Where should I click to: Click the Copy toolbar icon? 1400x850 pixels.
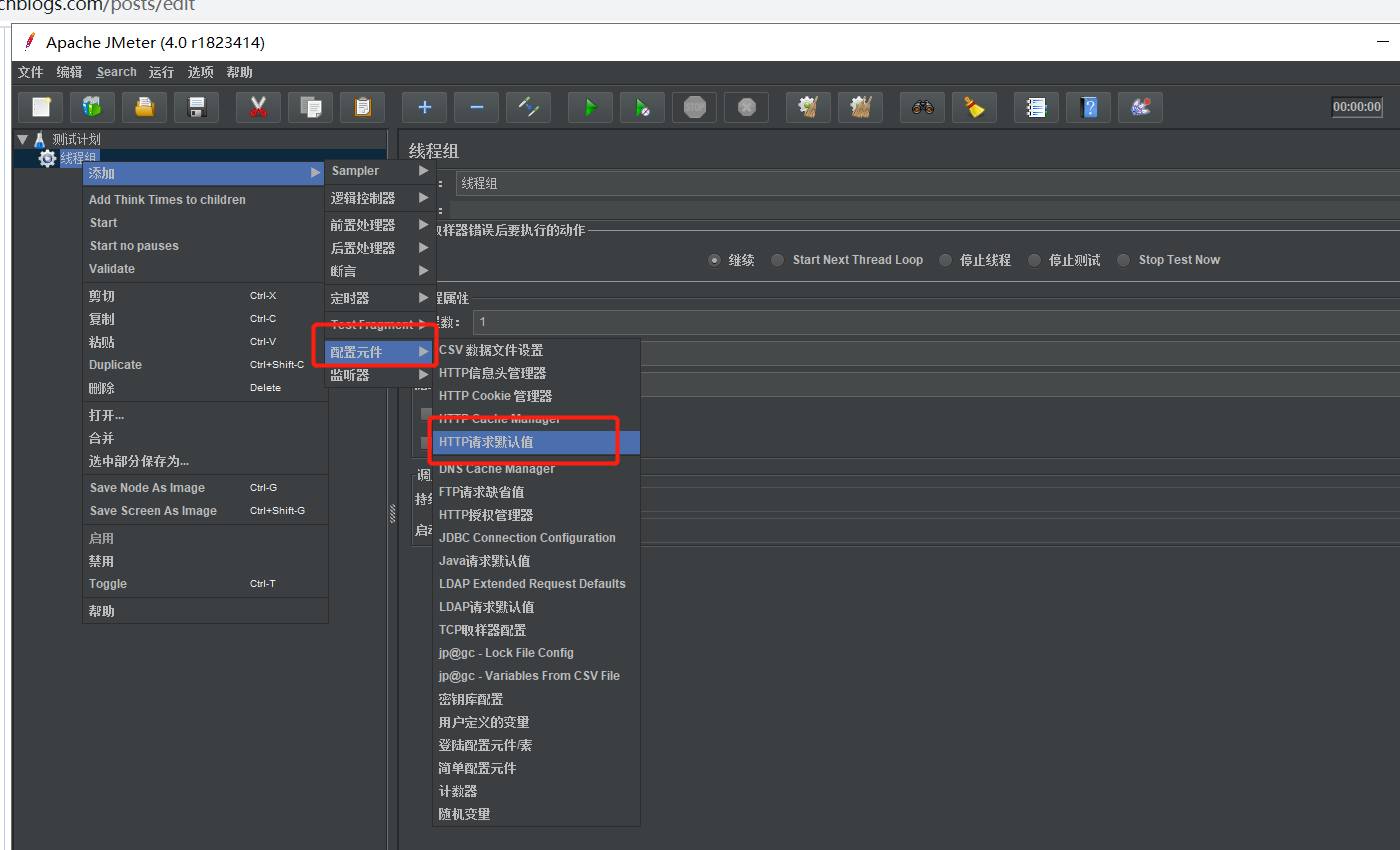pos(311,107)
